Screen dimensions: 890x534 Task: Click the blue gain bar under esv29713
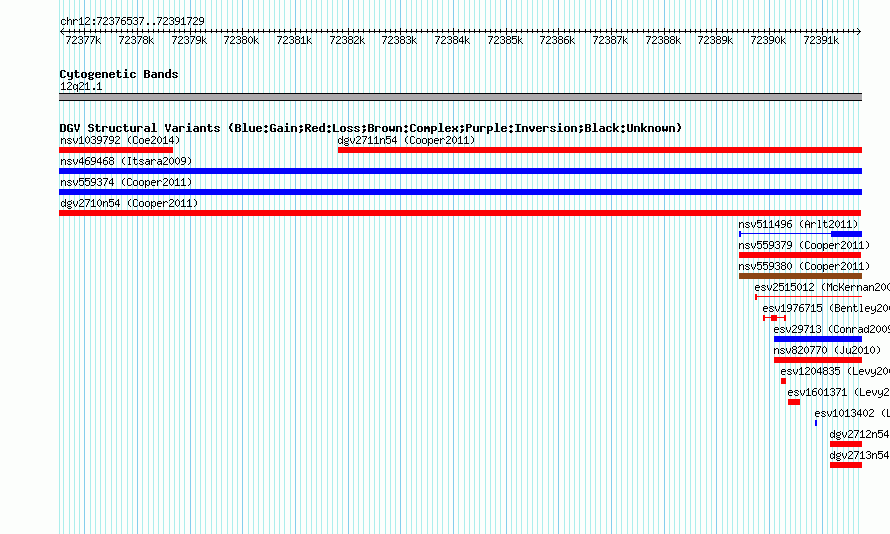pos(818,339)
